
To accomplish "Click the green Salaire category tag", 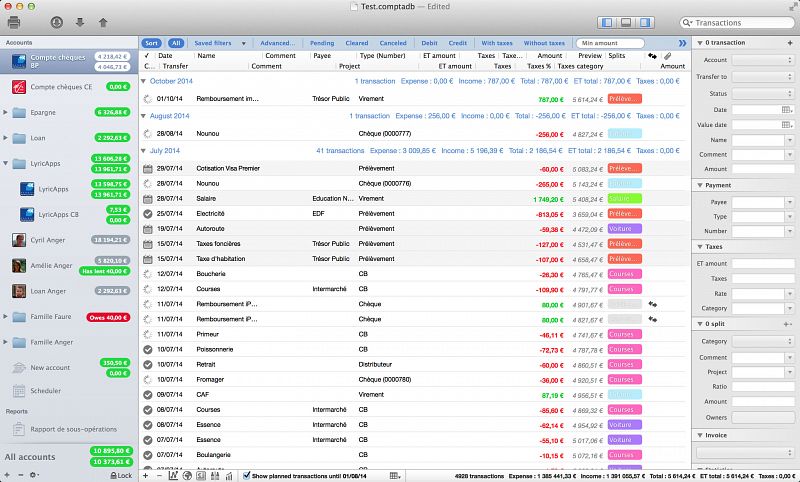I will [623, 199].
